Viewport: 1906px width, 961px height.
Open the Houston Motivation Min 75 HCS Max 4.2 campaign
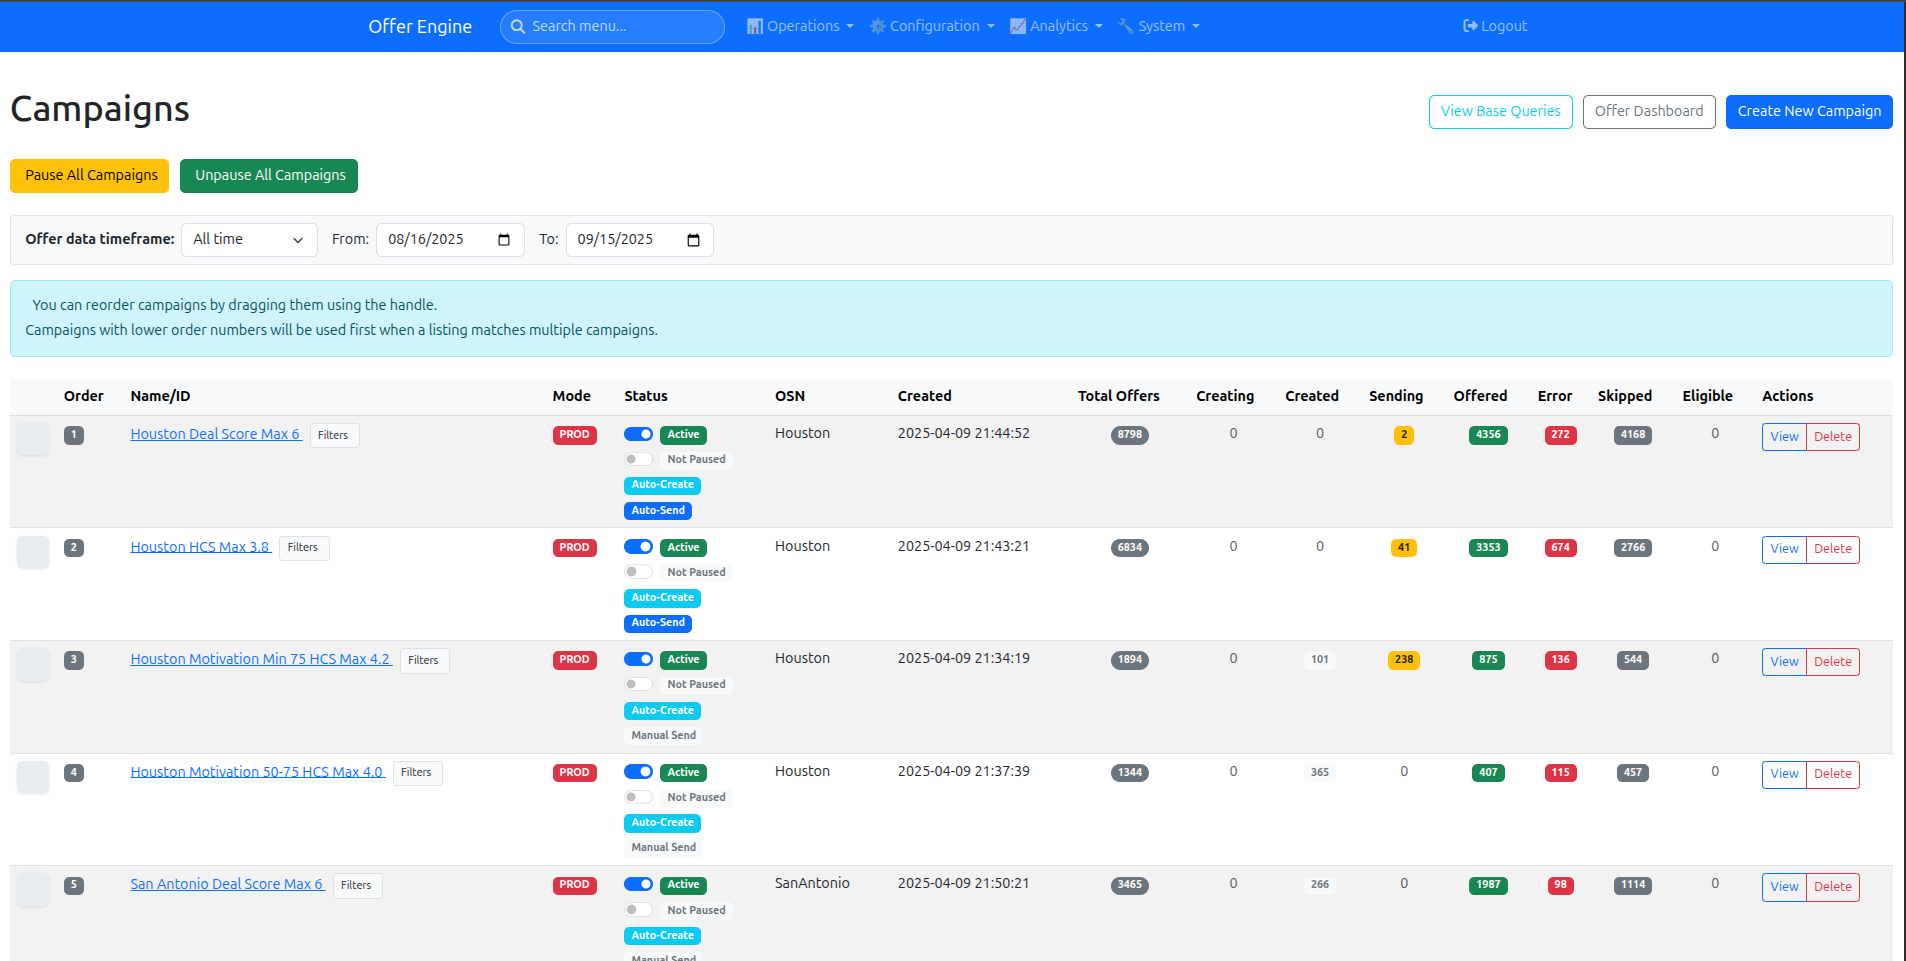coord(260,658)
